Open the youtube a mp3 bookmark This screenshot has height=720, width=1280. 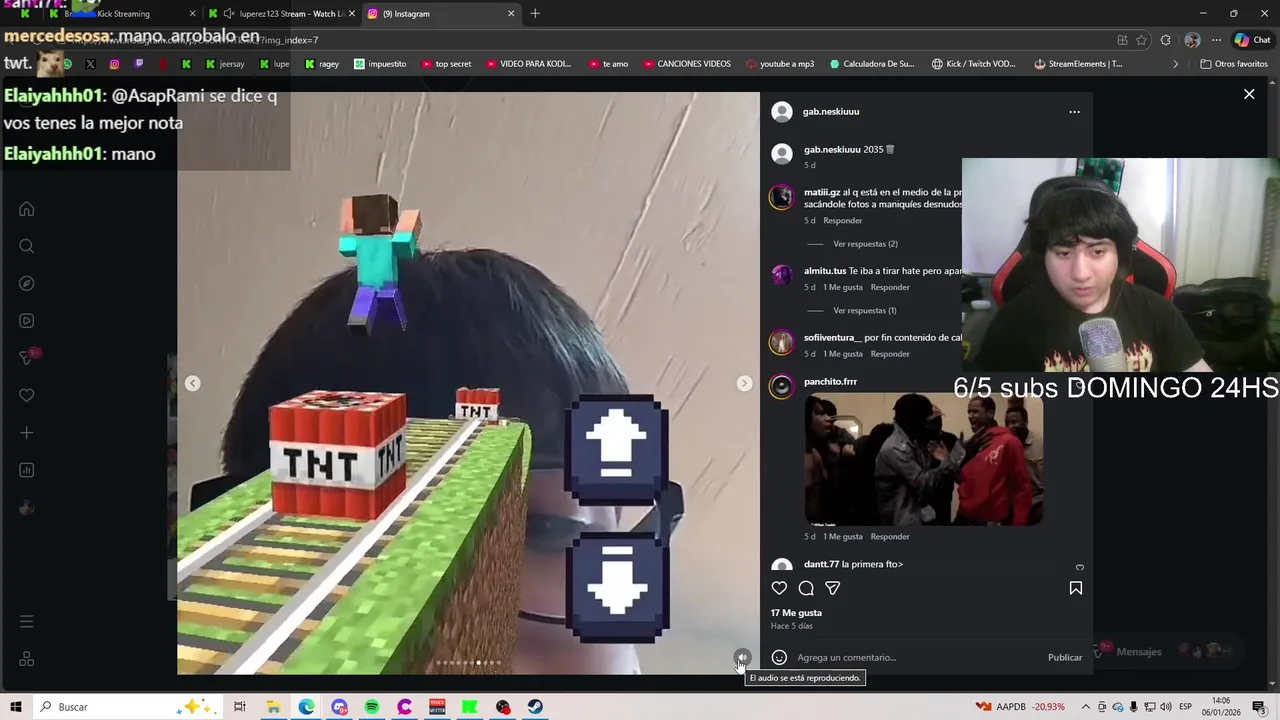780,64
